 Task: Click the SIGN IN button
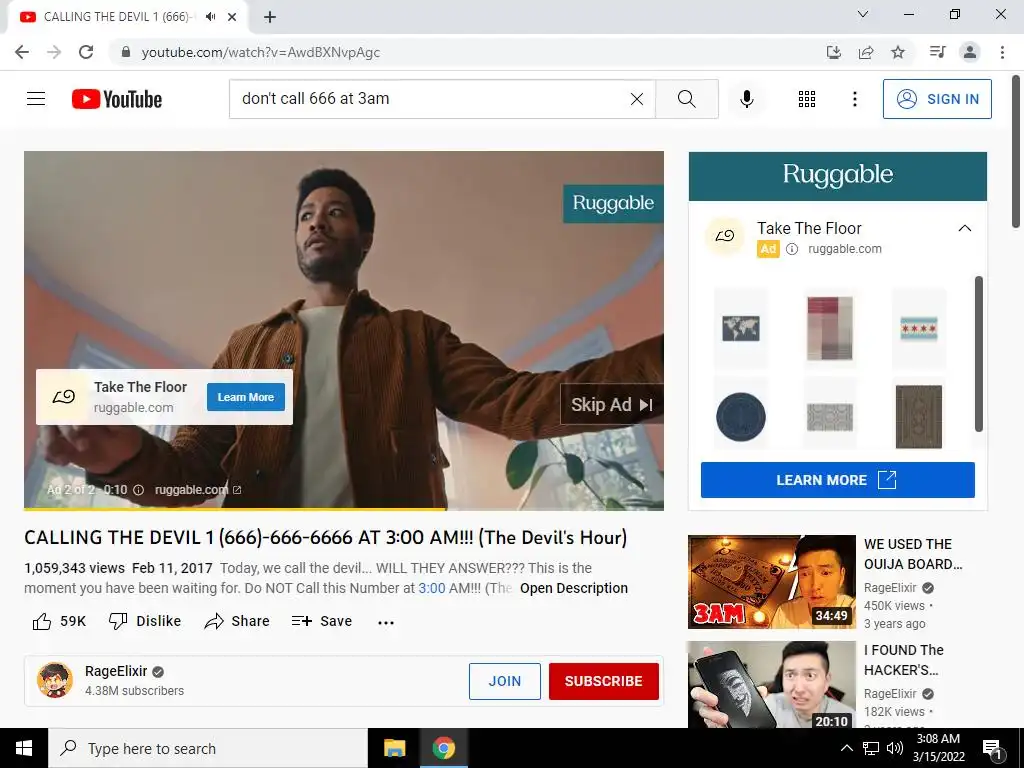(937, 99)
